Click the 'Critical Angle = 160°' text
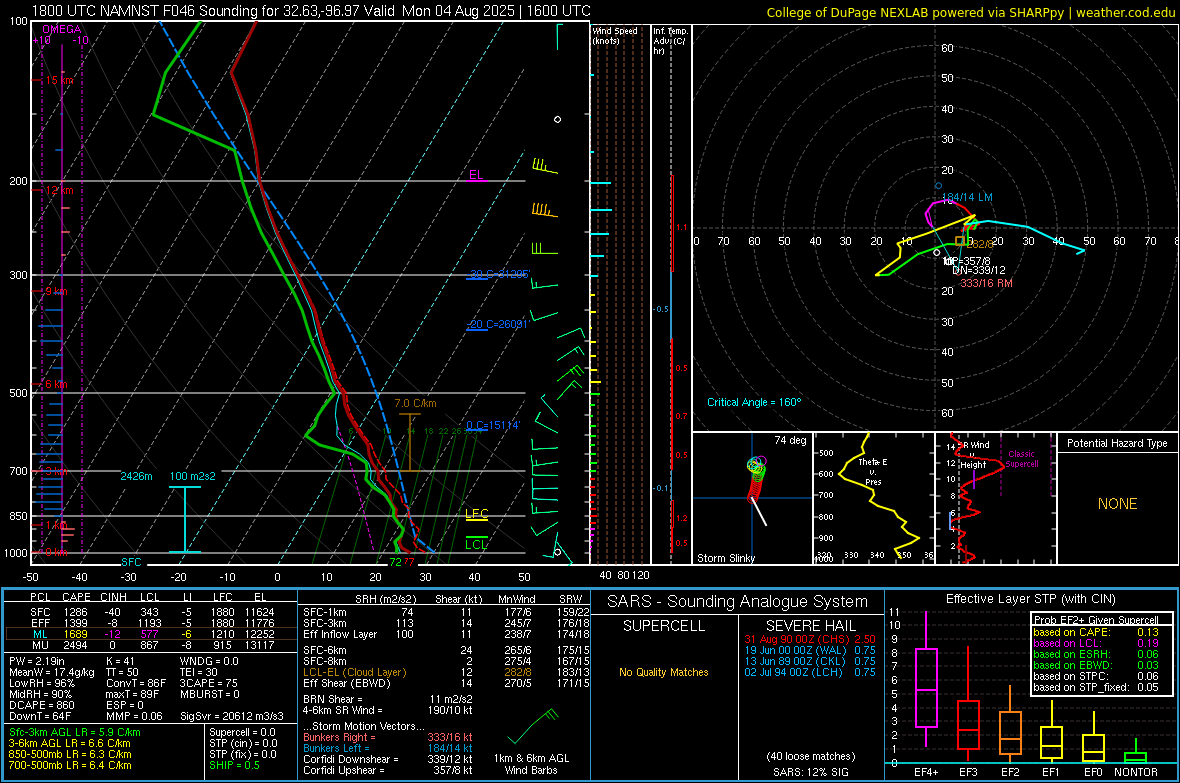 (x=754, y=402)
